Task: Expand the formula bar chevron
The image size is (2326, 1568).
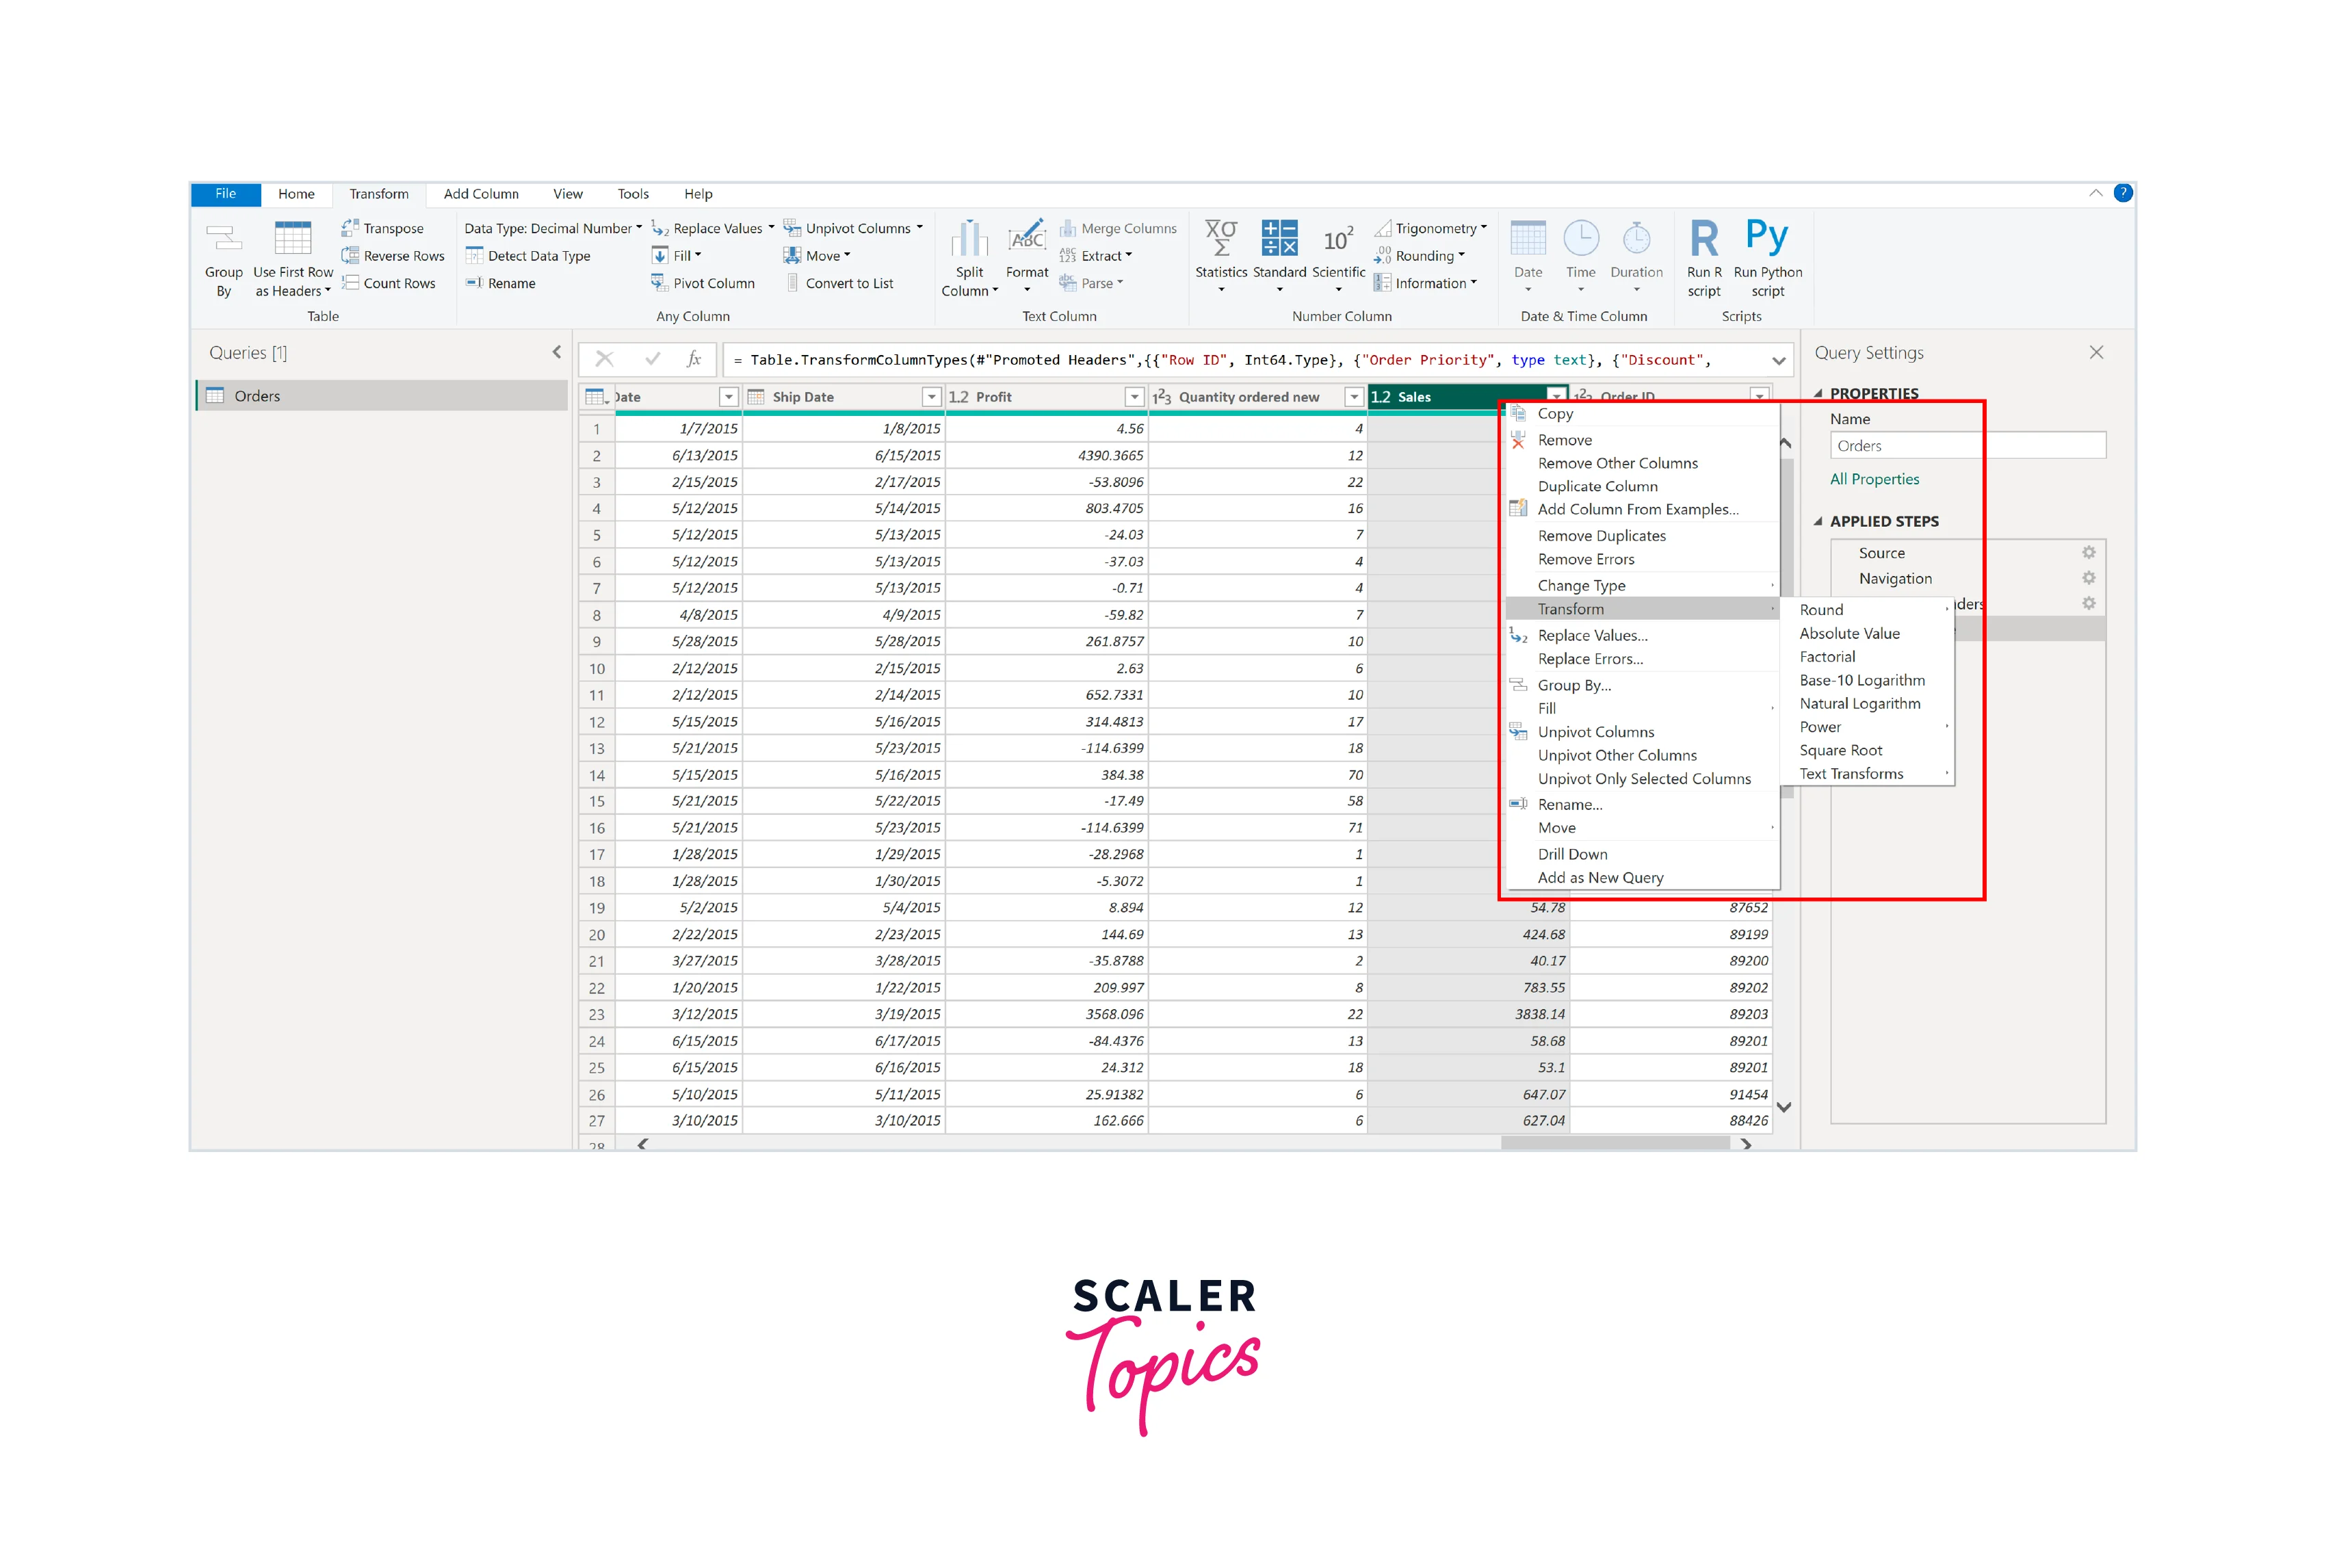Action: [x=1778, y=361]
